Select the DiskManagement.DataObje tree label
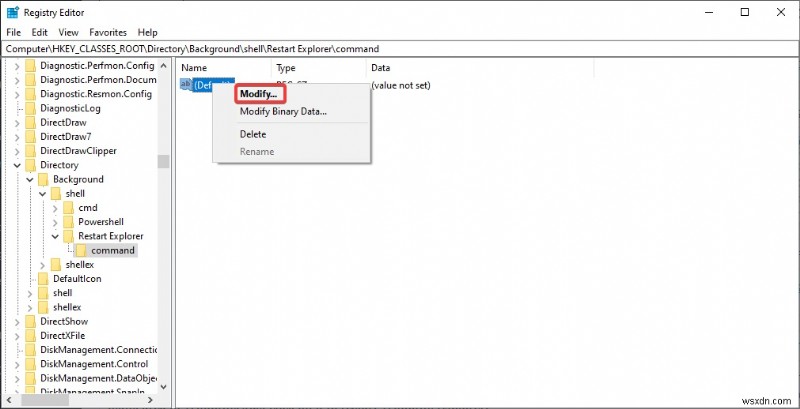 (98, 378)
